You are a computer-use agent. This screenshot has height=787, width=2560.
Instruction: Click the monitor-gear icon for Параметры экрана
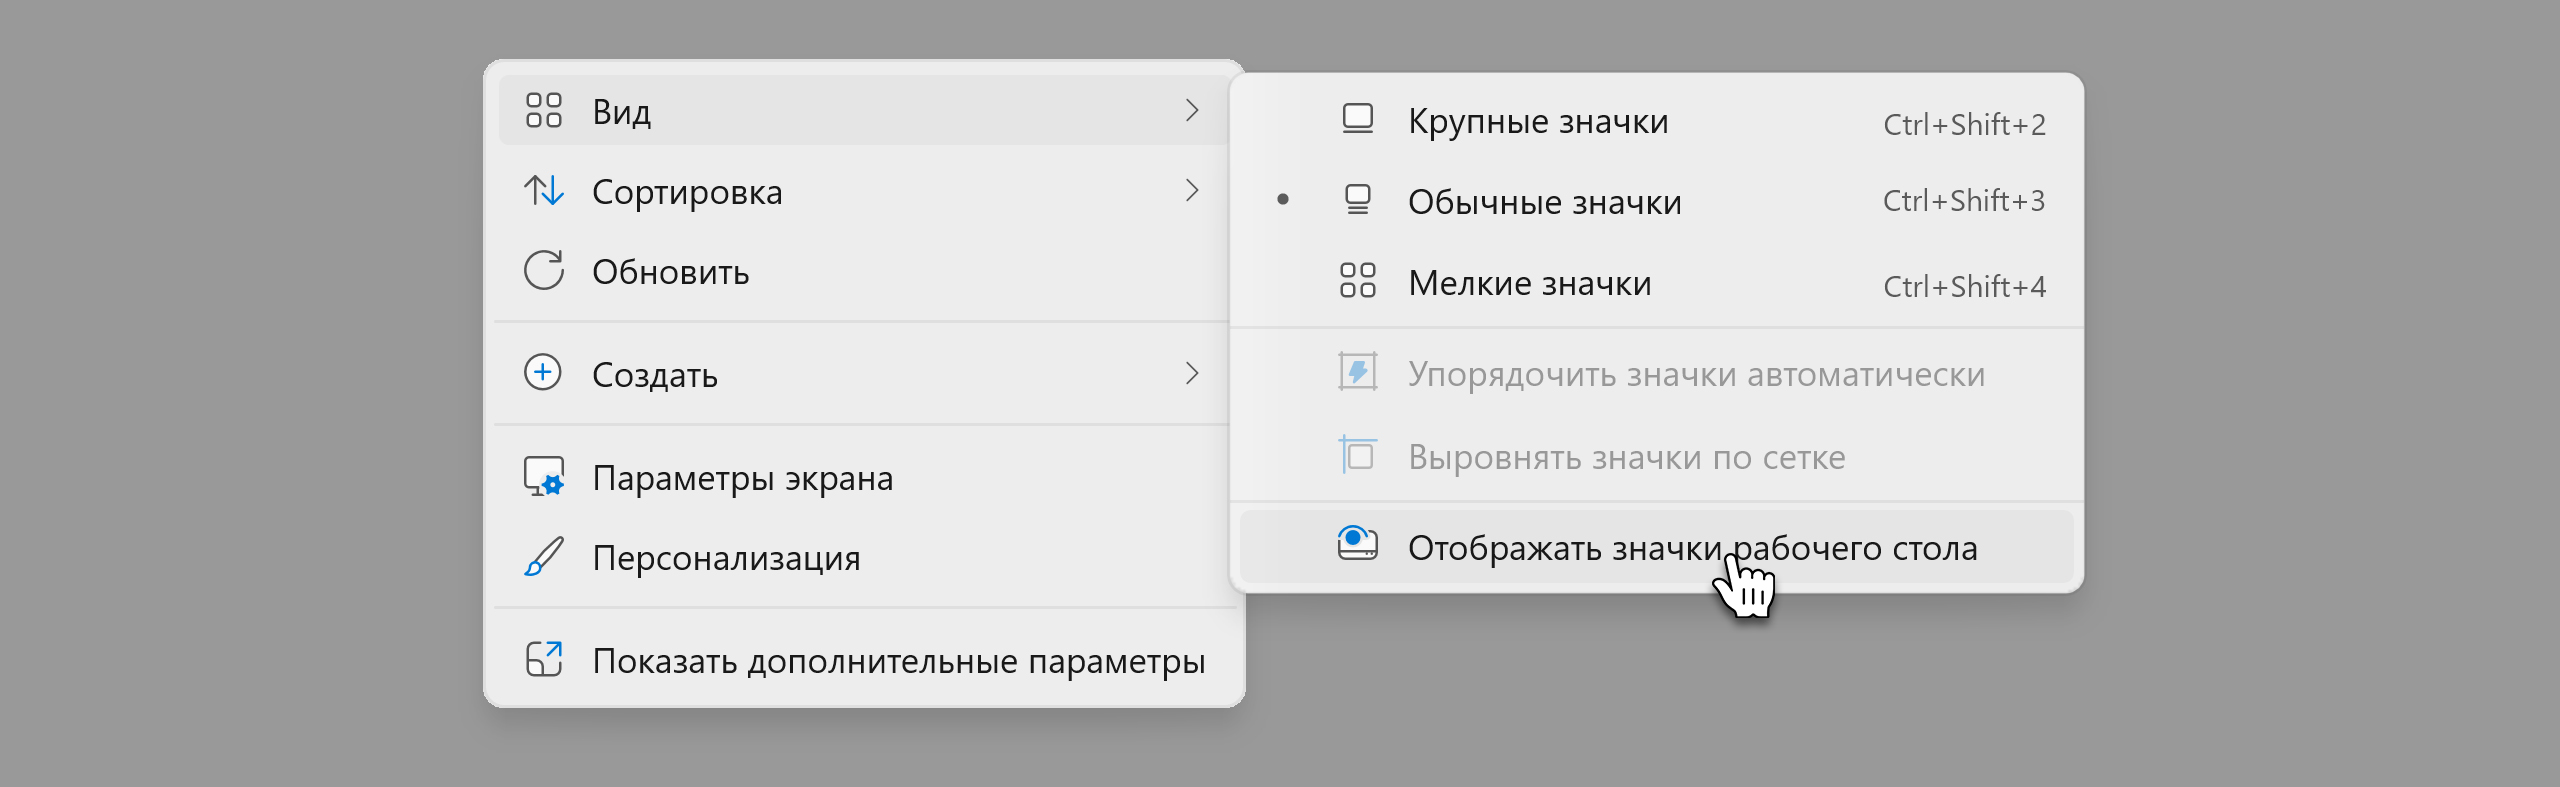[x=544, y=476]
